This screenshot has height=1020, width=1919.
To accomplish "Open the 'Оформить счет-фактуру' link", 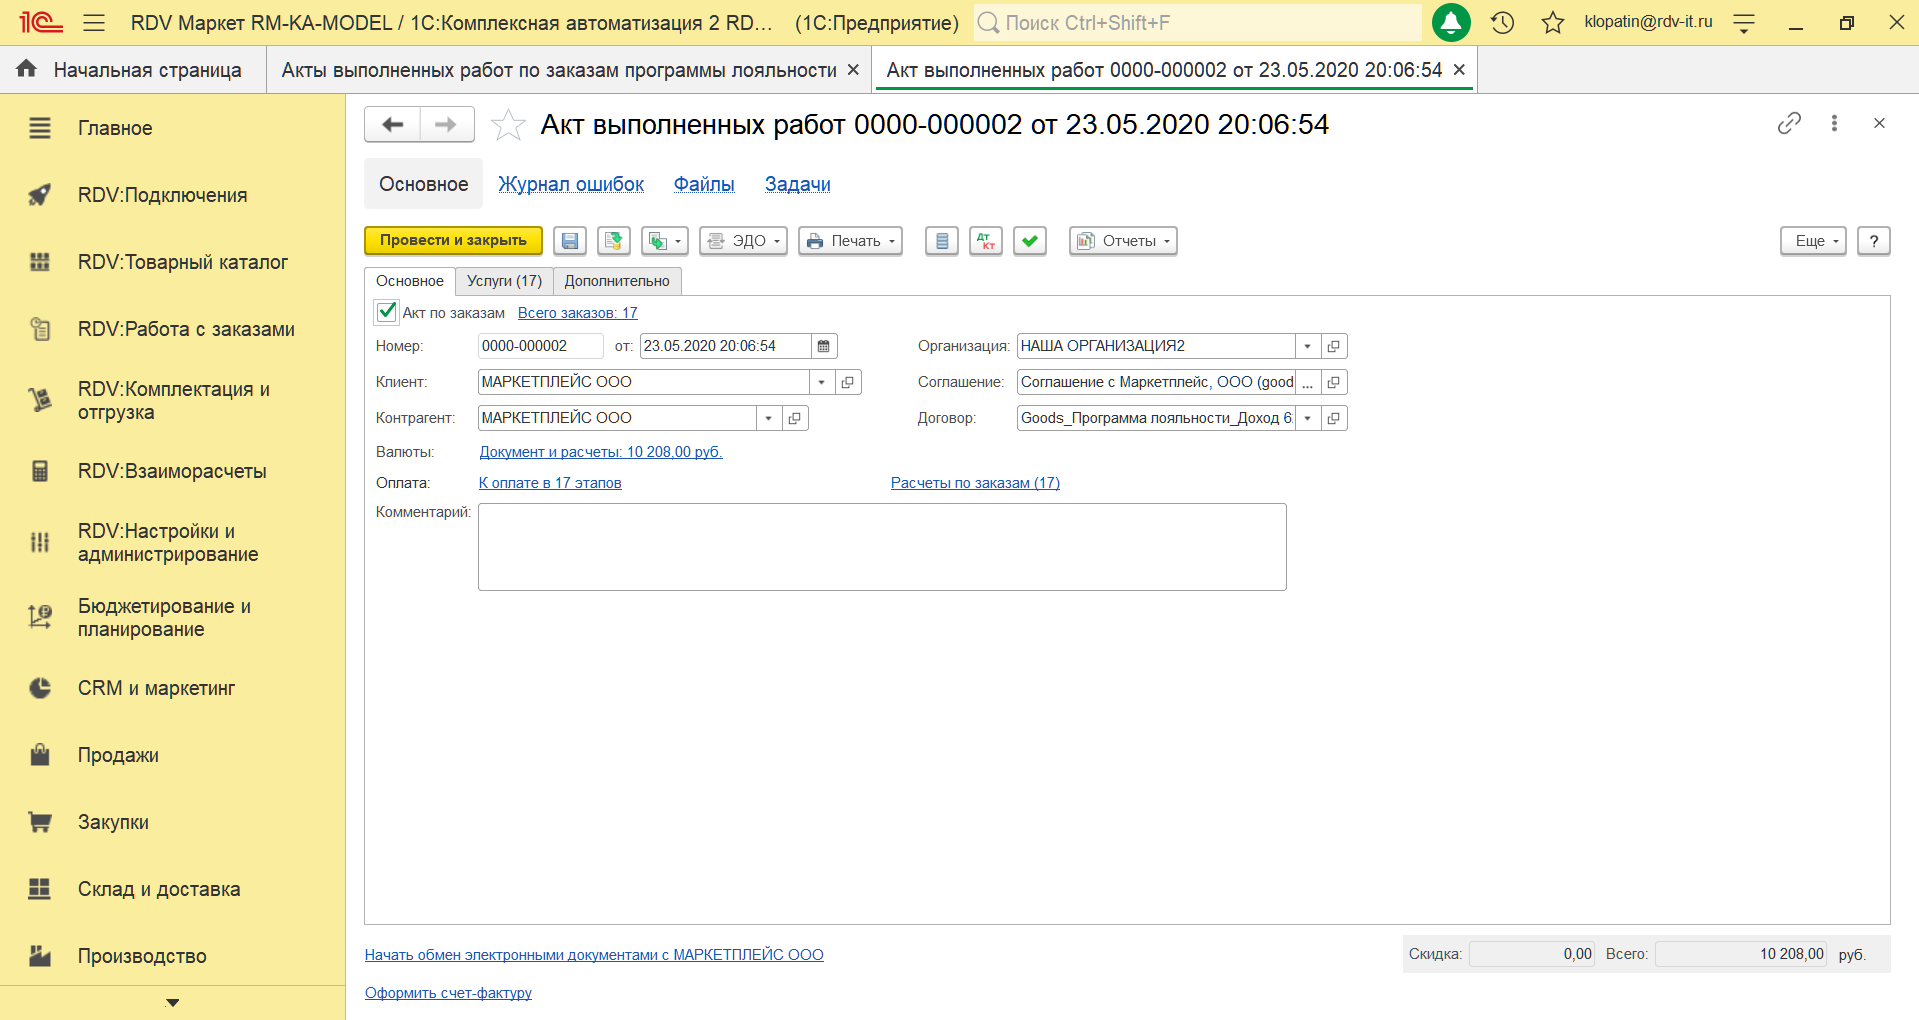I will tap(448, 993).
